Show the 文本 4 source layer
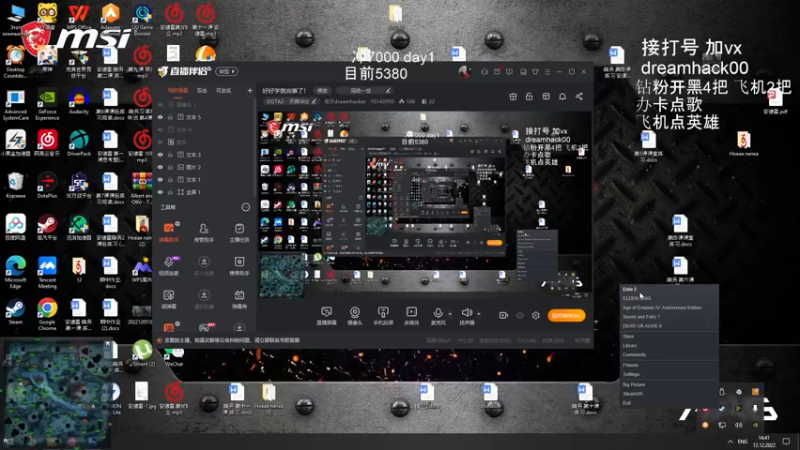This screenshot has height=450, width=800. coord(160,130)
